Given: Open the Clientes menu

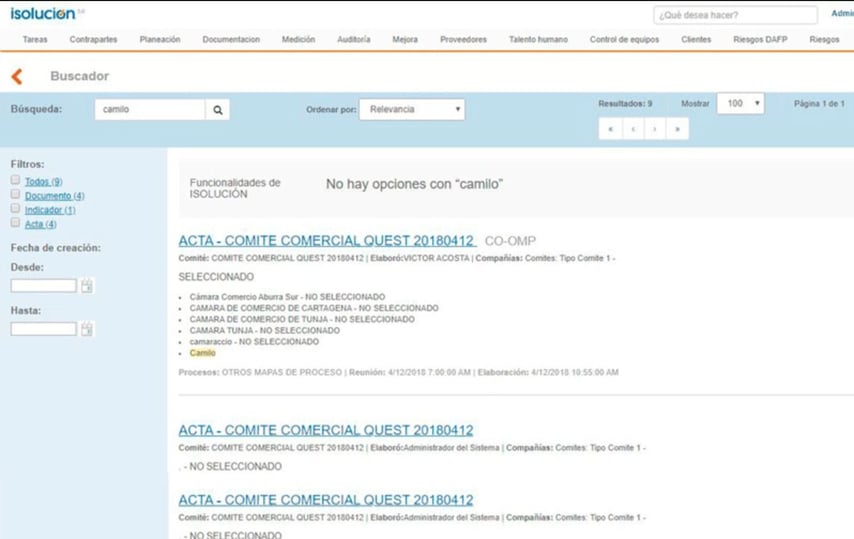Looking at the screenshot, I should click(x=696, y=39).
